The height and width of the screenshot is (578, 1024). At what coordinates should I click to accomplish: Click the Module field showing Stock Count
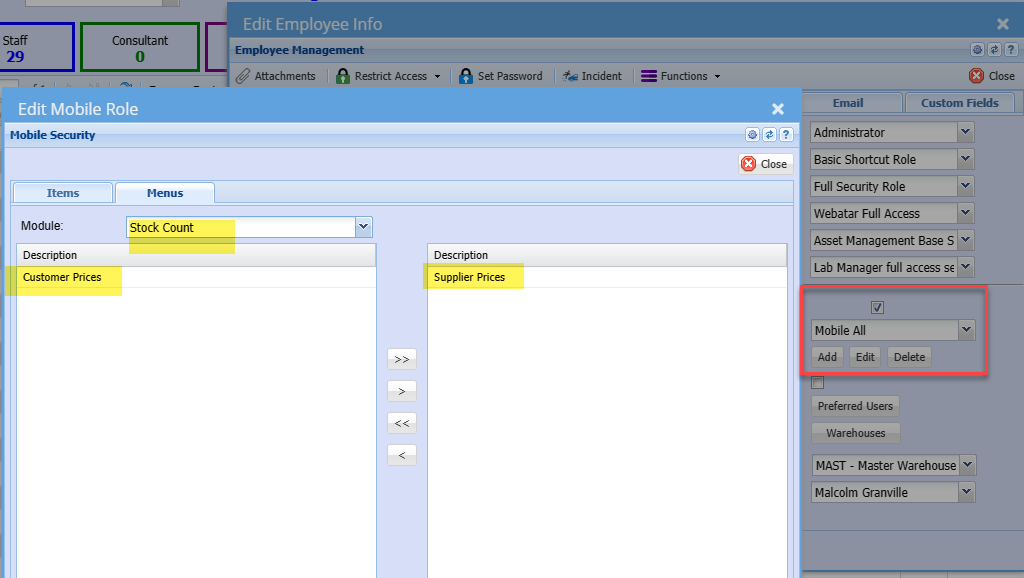click(241, 227)
